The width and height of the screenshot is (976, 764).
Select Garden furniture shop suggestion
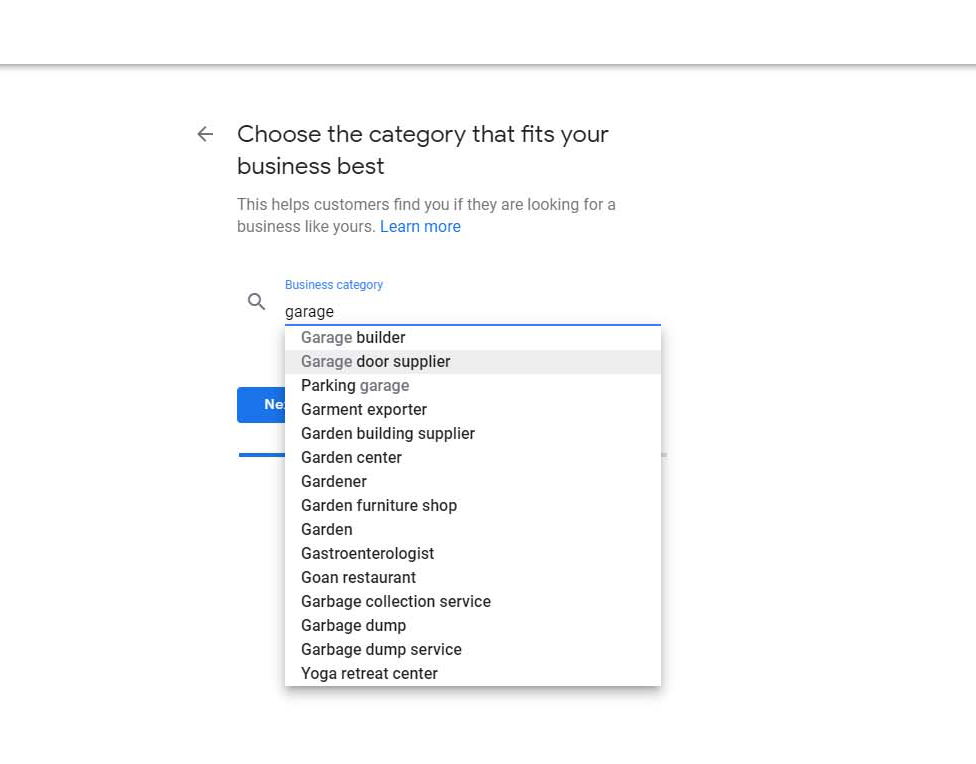pyautogui.click(x=379, y=505)
